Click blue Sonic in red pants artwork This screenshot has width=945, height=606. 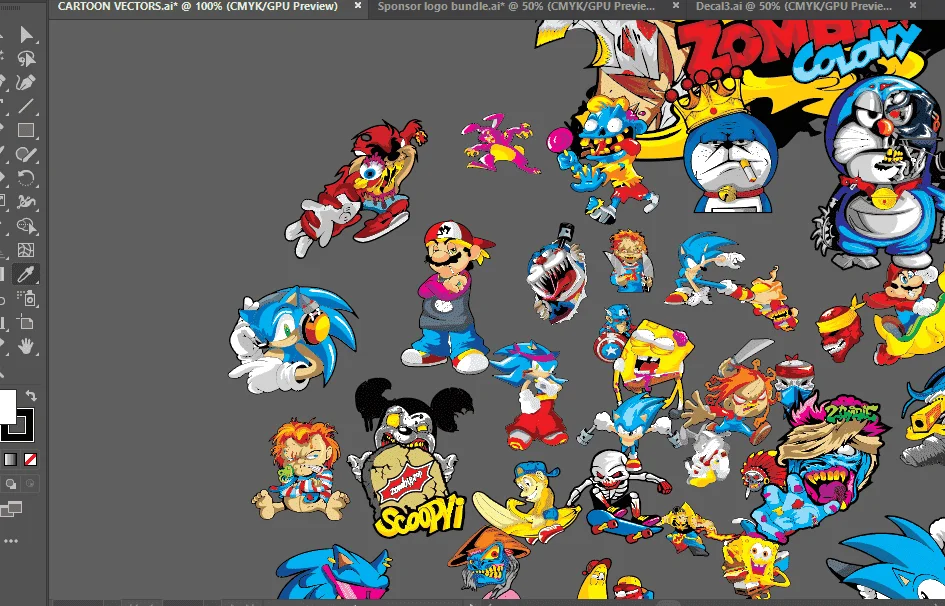click(x=530, y=395)
